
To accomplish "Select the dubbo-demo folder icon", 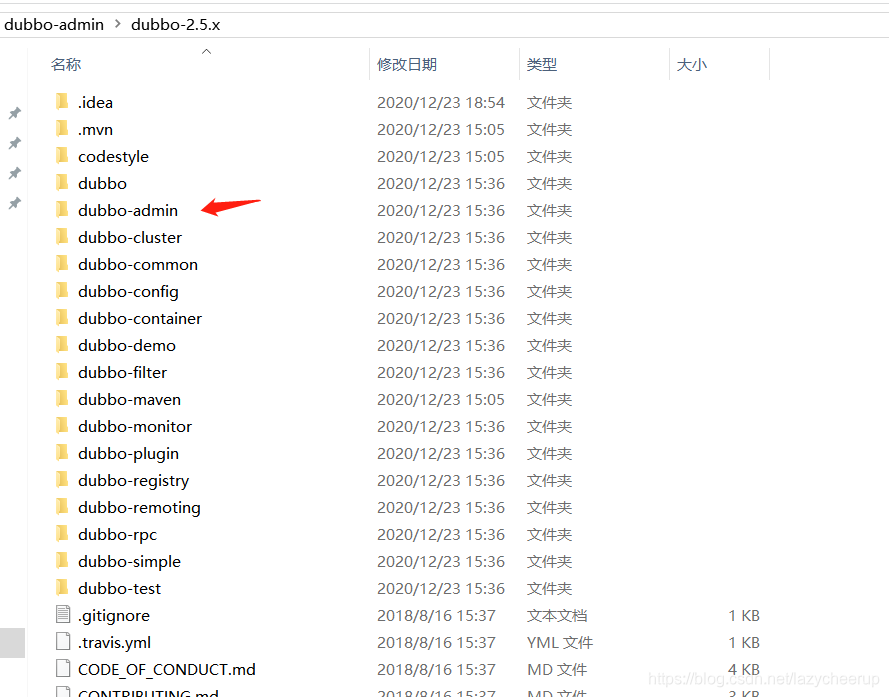I will [x=62, y=345].
